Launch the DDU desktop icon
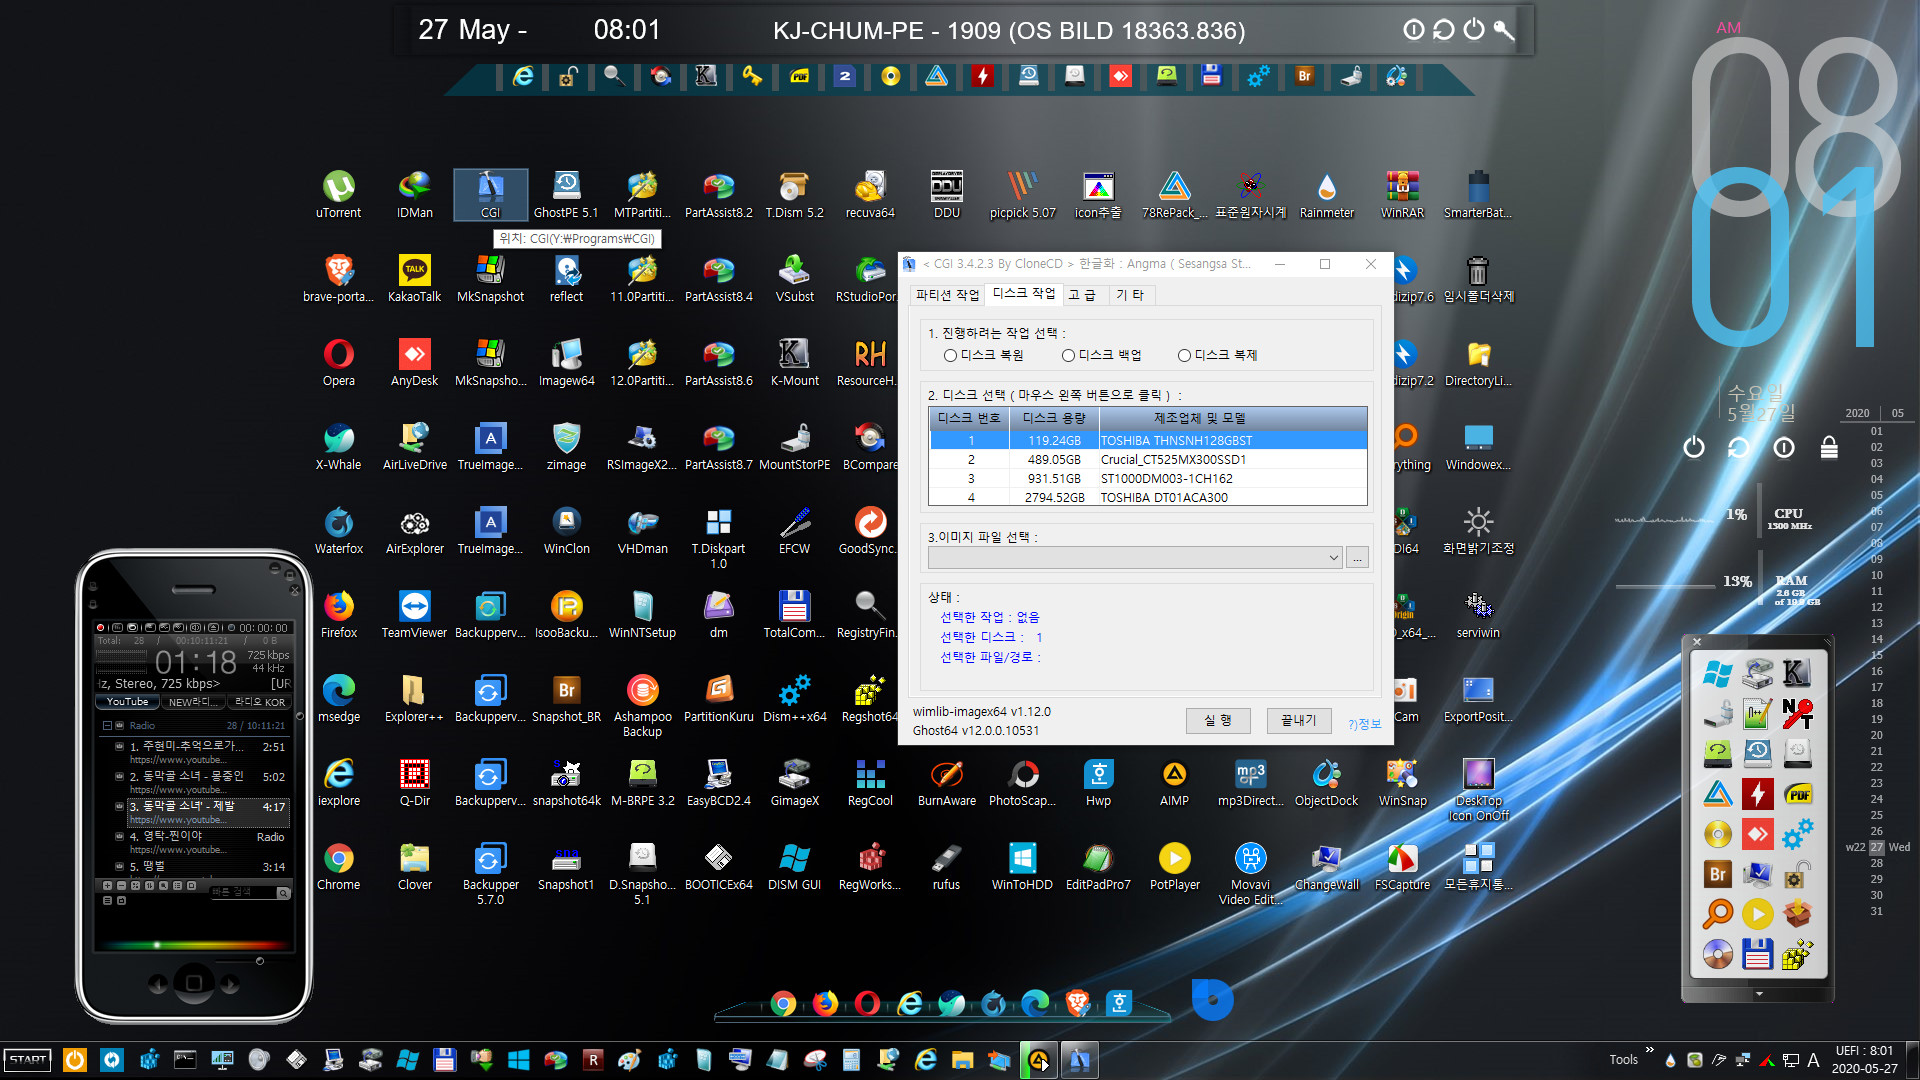Image resolution: width=1920 pixels, height=1080 pixels. 946,194
